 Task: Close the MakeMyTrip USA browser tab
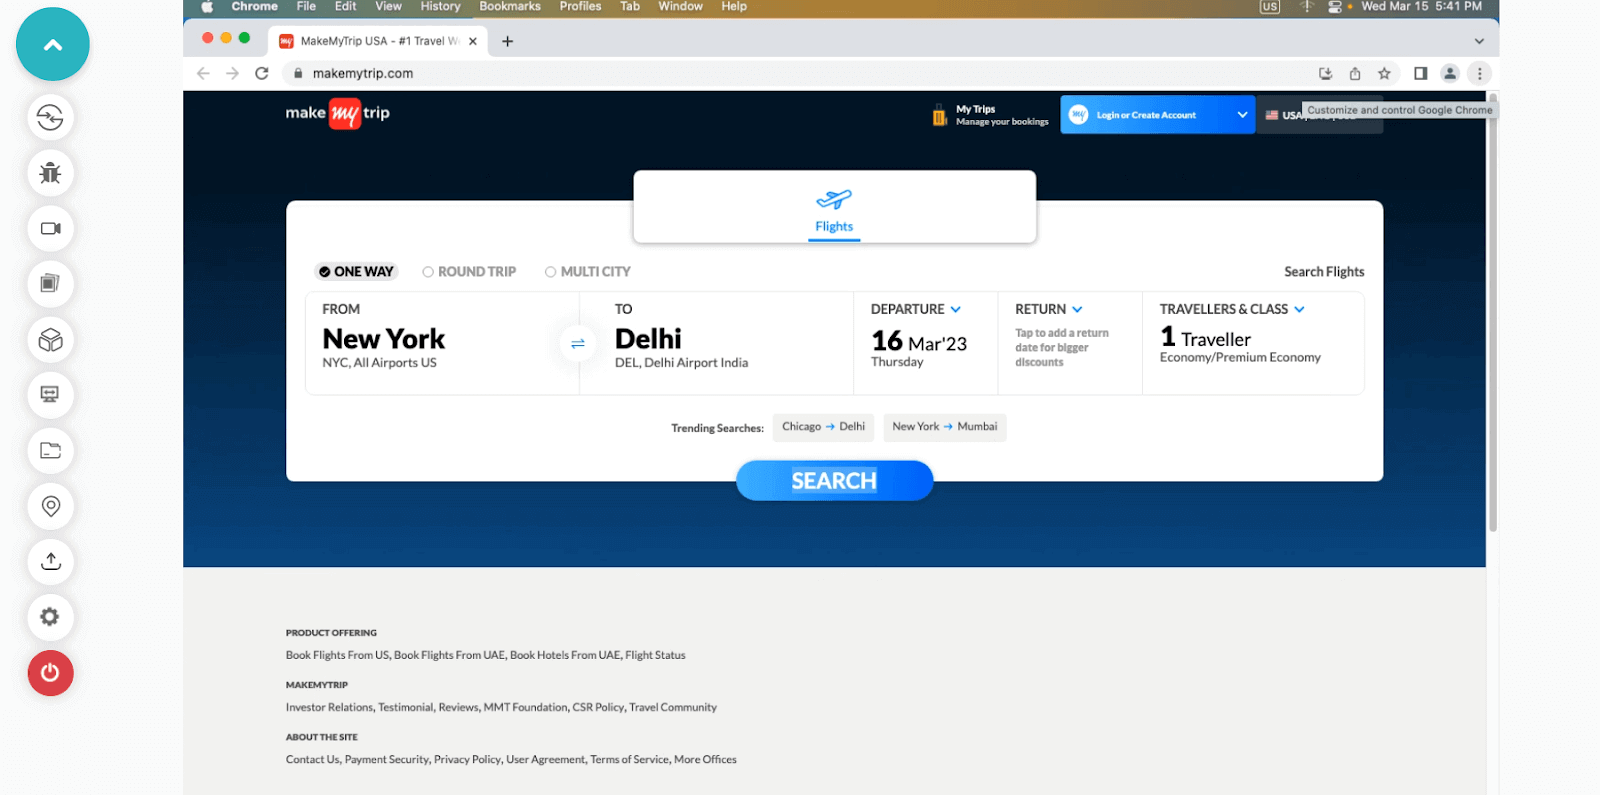click(473, 41)
